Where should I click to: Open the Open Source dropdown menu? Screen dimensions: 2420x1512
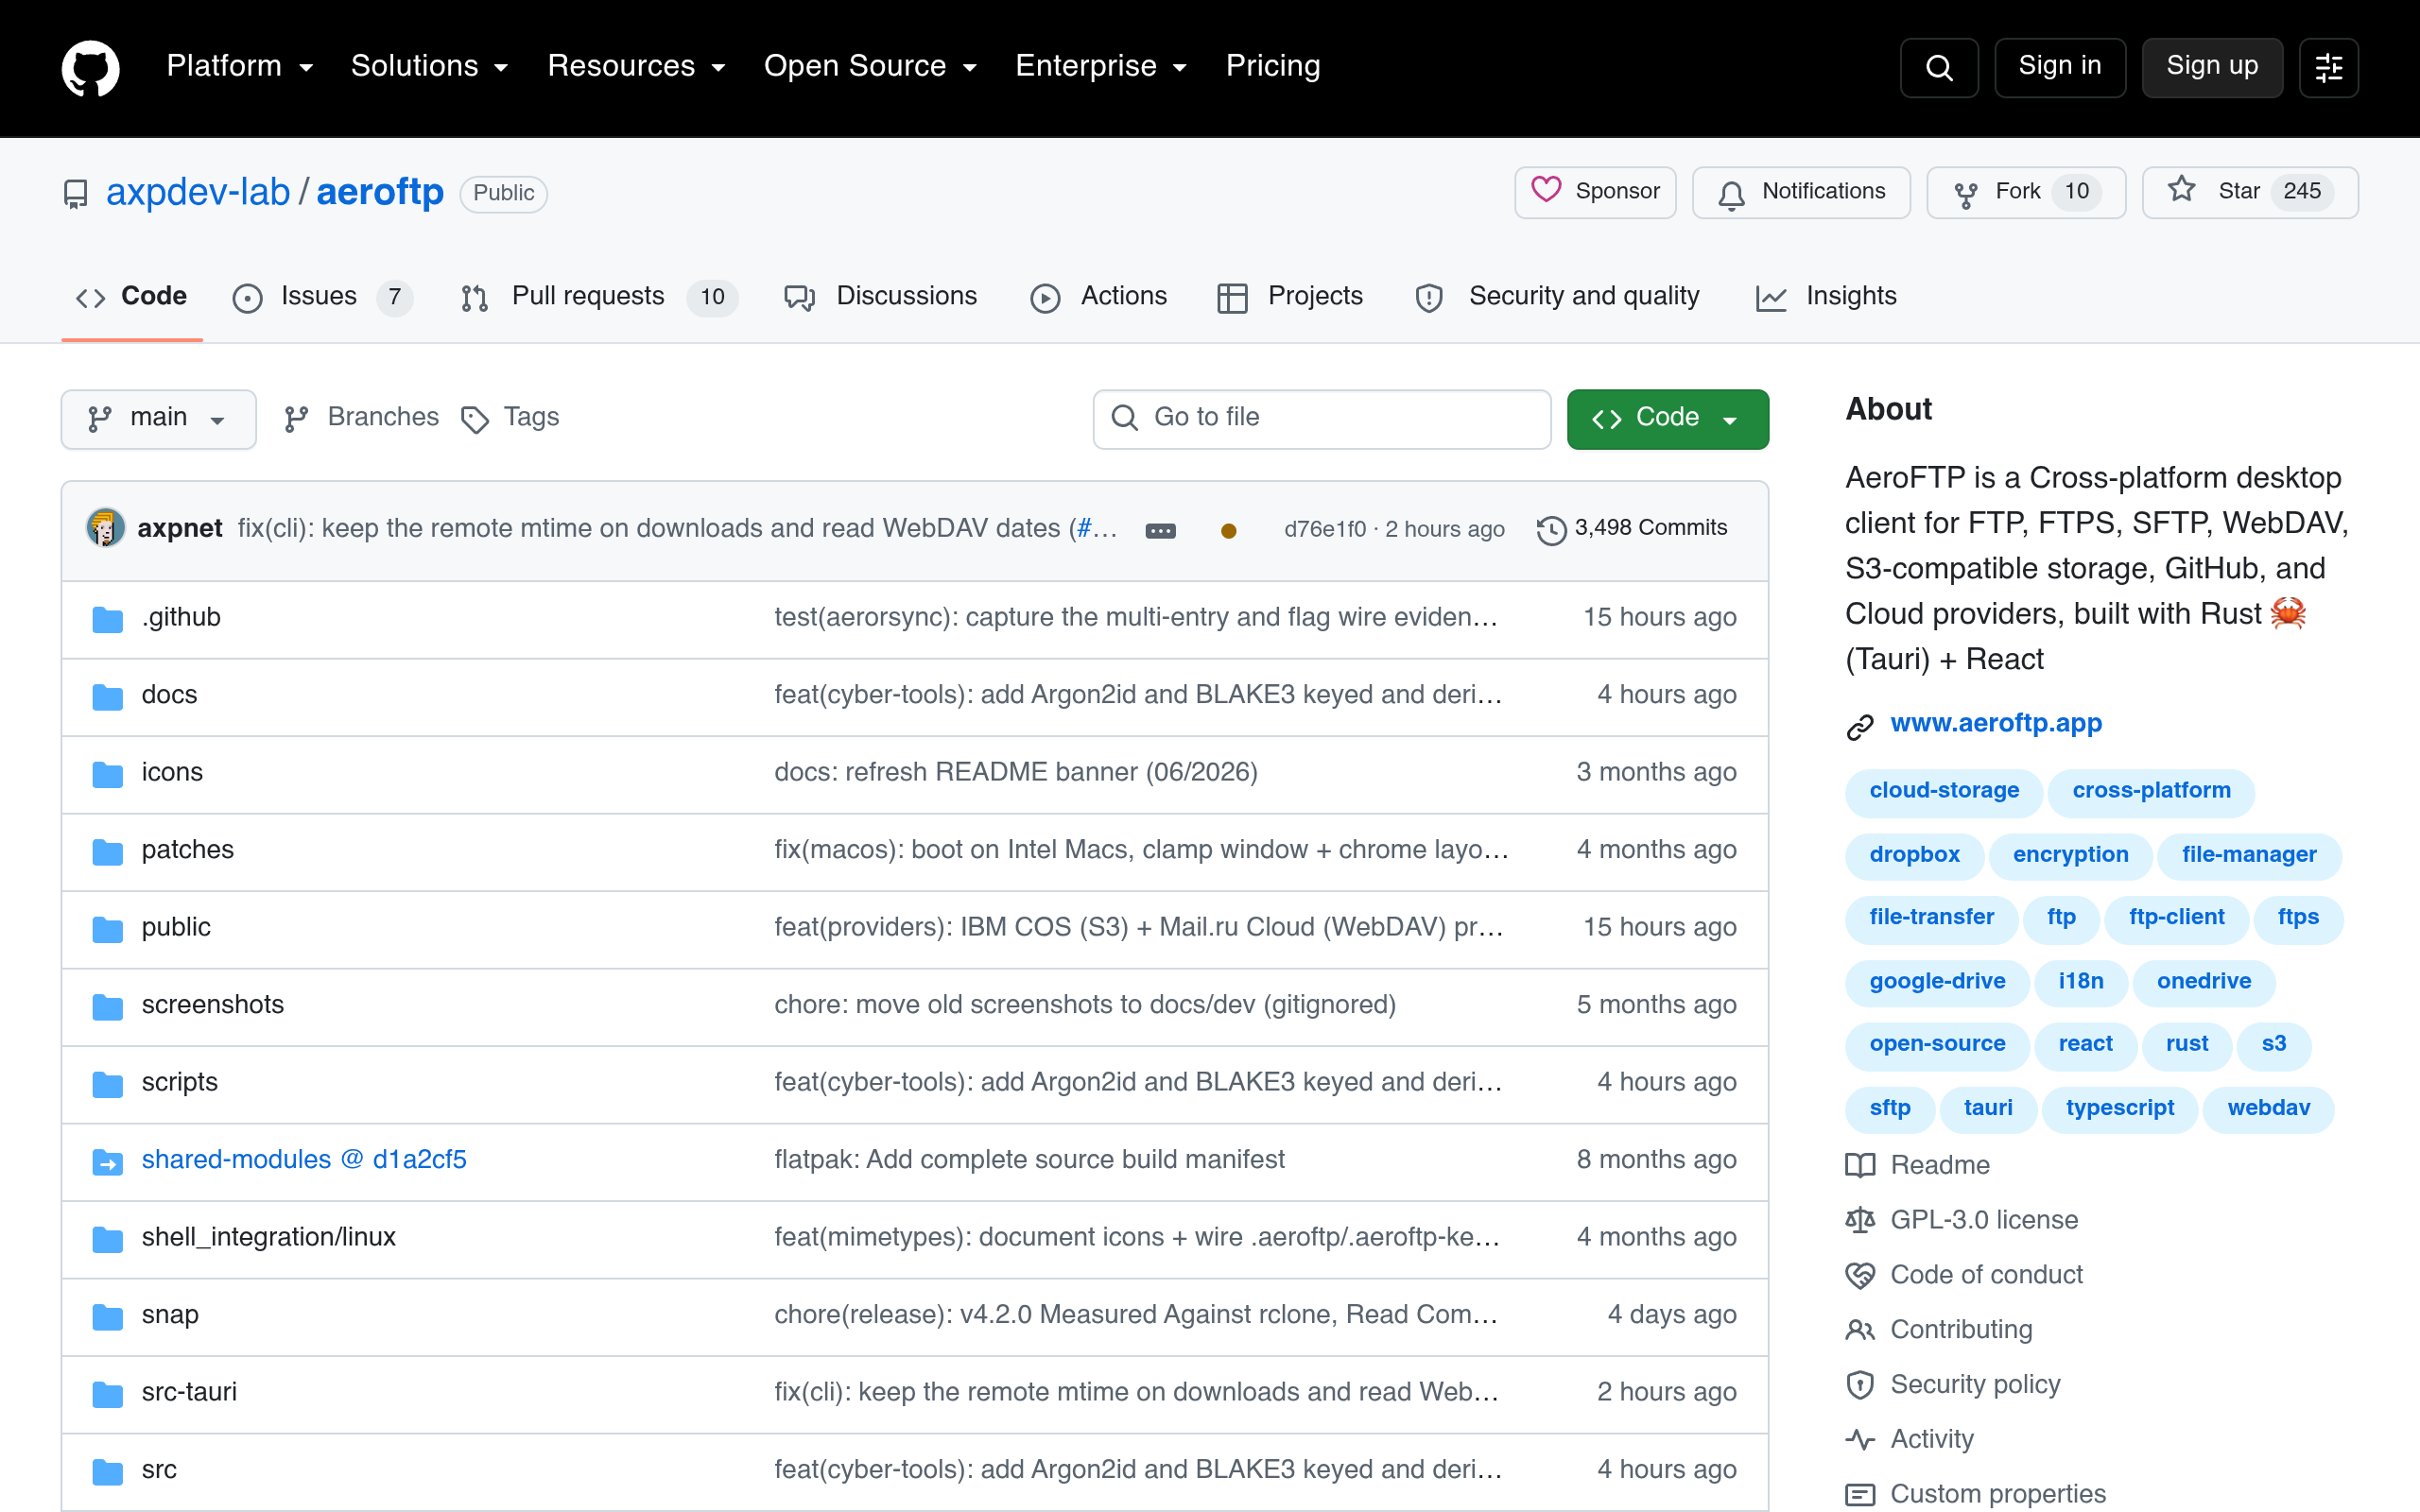tap(870, 66)
